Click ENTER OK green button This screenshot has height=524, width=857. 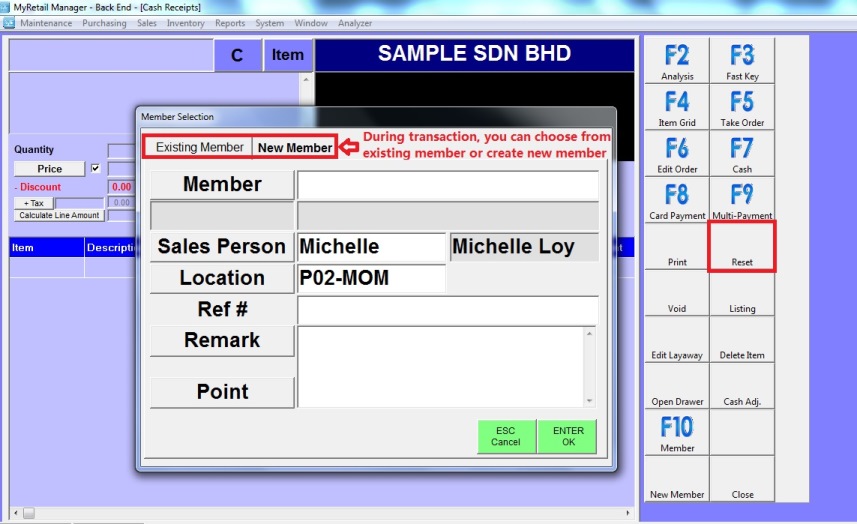pyautogui.click(x=568, y=436)
